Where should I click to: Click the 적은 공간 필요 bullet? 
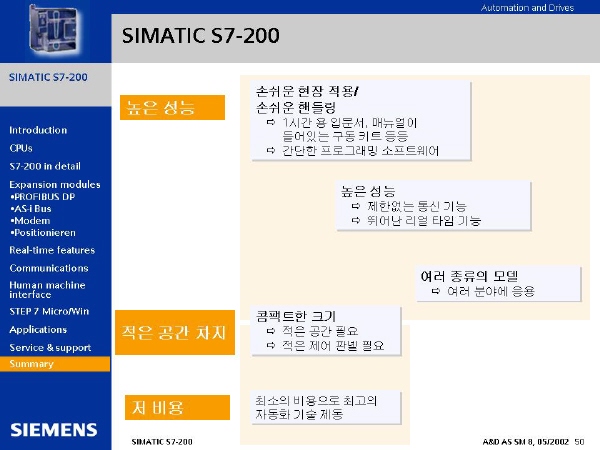tap(320, 331)
